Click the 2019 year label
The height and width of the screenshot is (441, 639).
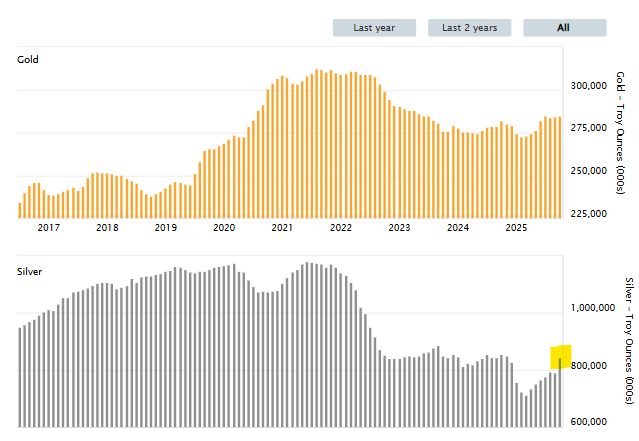[165, 228]
